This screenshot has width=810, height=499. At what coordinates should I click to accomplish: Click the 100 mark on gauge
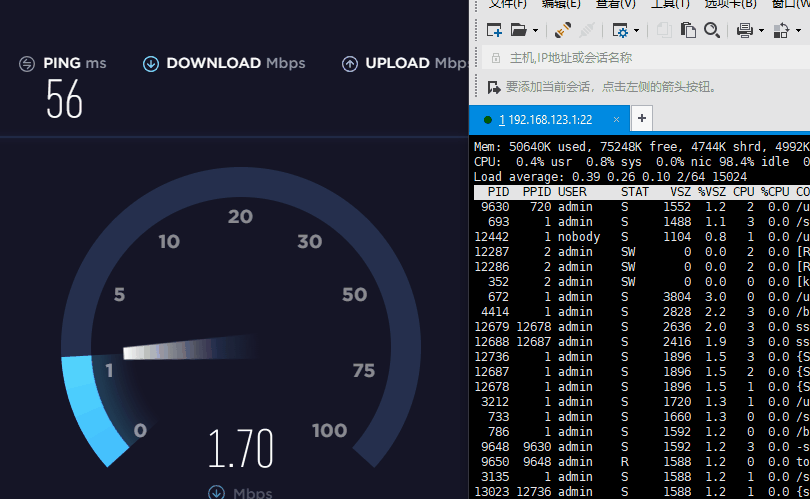(329, 431)
